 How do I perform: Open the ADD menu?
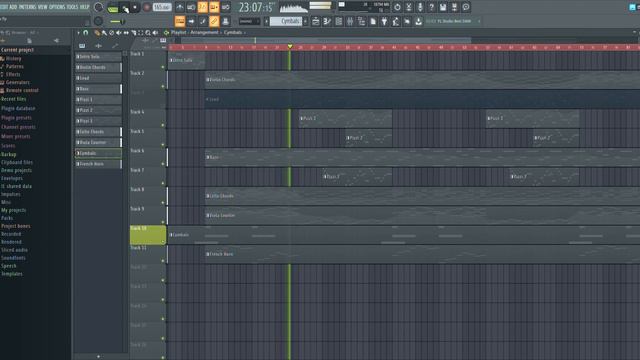click(13, 7)
